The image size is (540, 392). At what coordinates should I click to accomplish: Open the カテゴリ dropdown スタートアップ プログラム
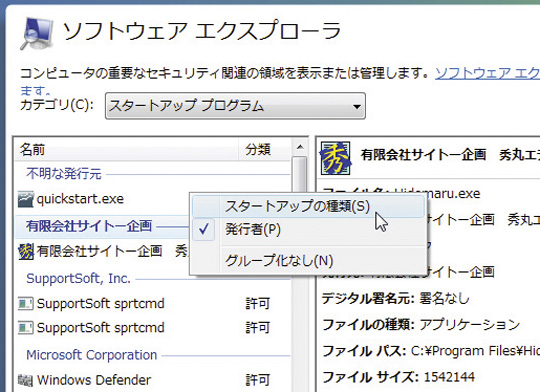click(235, 106)
